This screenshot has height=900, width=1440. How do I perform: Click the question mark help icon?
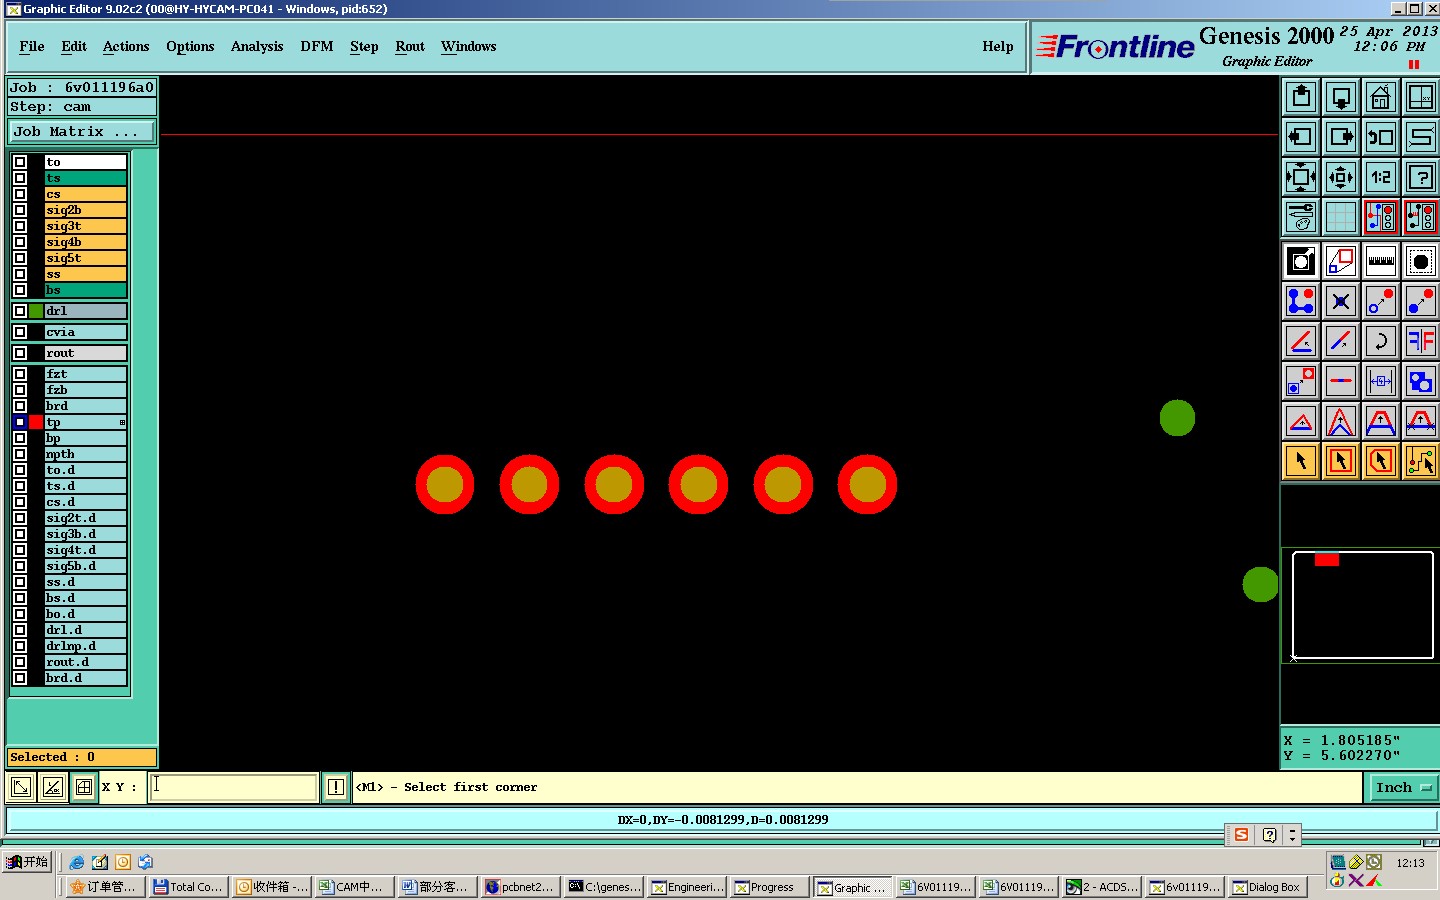click(x=1420, y=177)
